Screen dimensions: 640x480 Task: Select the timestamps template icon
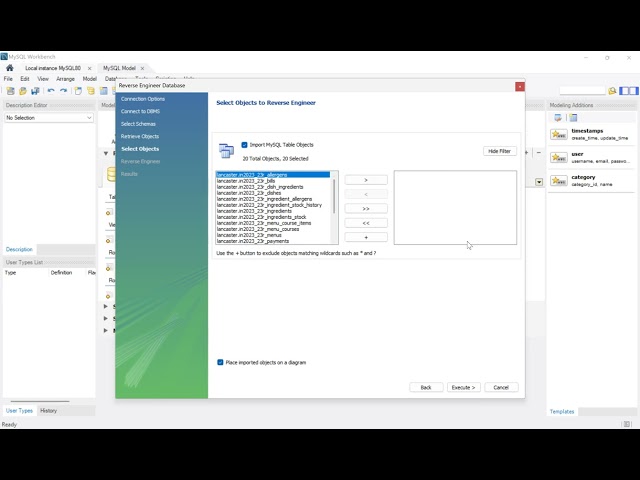click(559, 134)
